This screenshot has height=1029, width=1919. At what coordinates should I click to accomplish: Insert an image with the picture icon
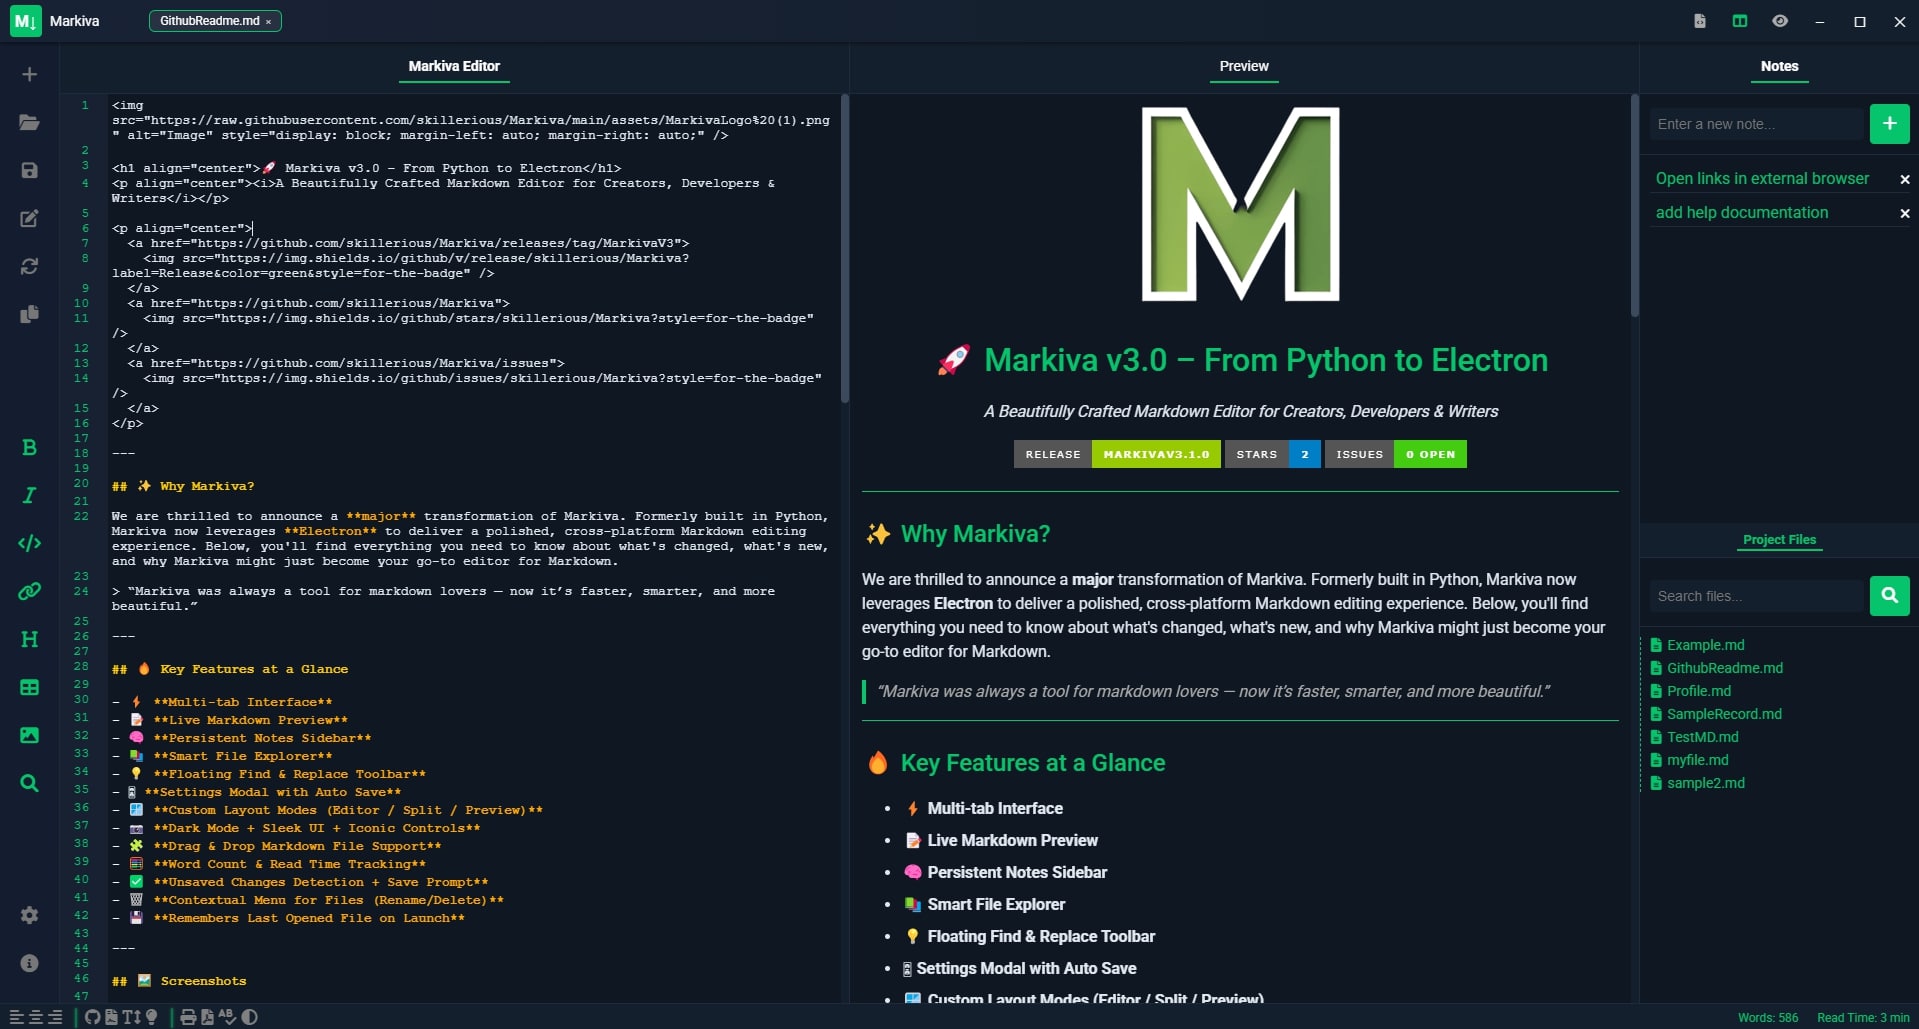29,735
